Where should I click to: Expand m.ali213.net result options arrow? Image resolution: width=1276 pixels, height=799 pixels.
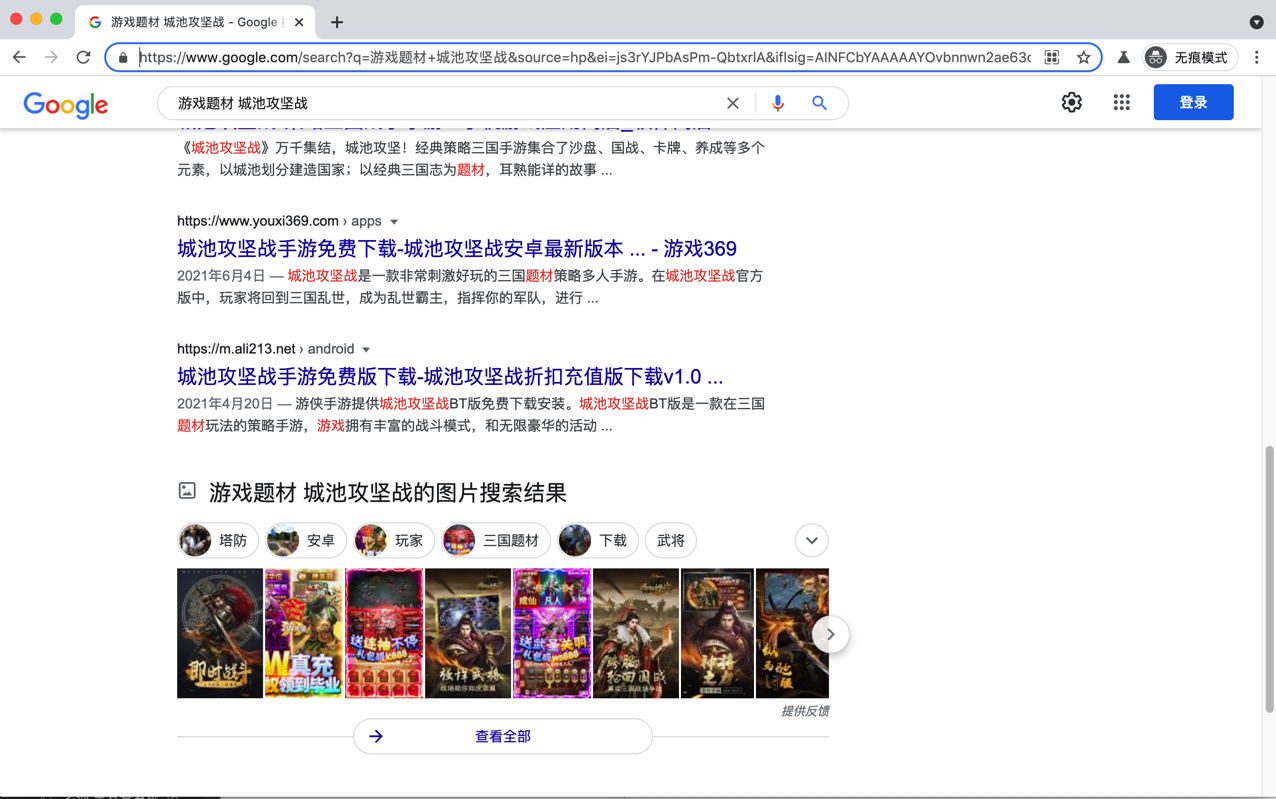pos(366,350)
